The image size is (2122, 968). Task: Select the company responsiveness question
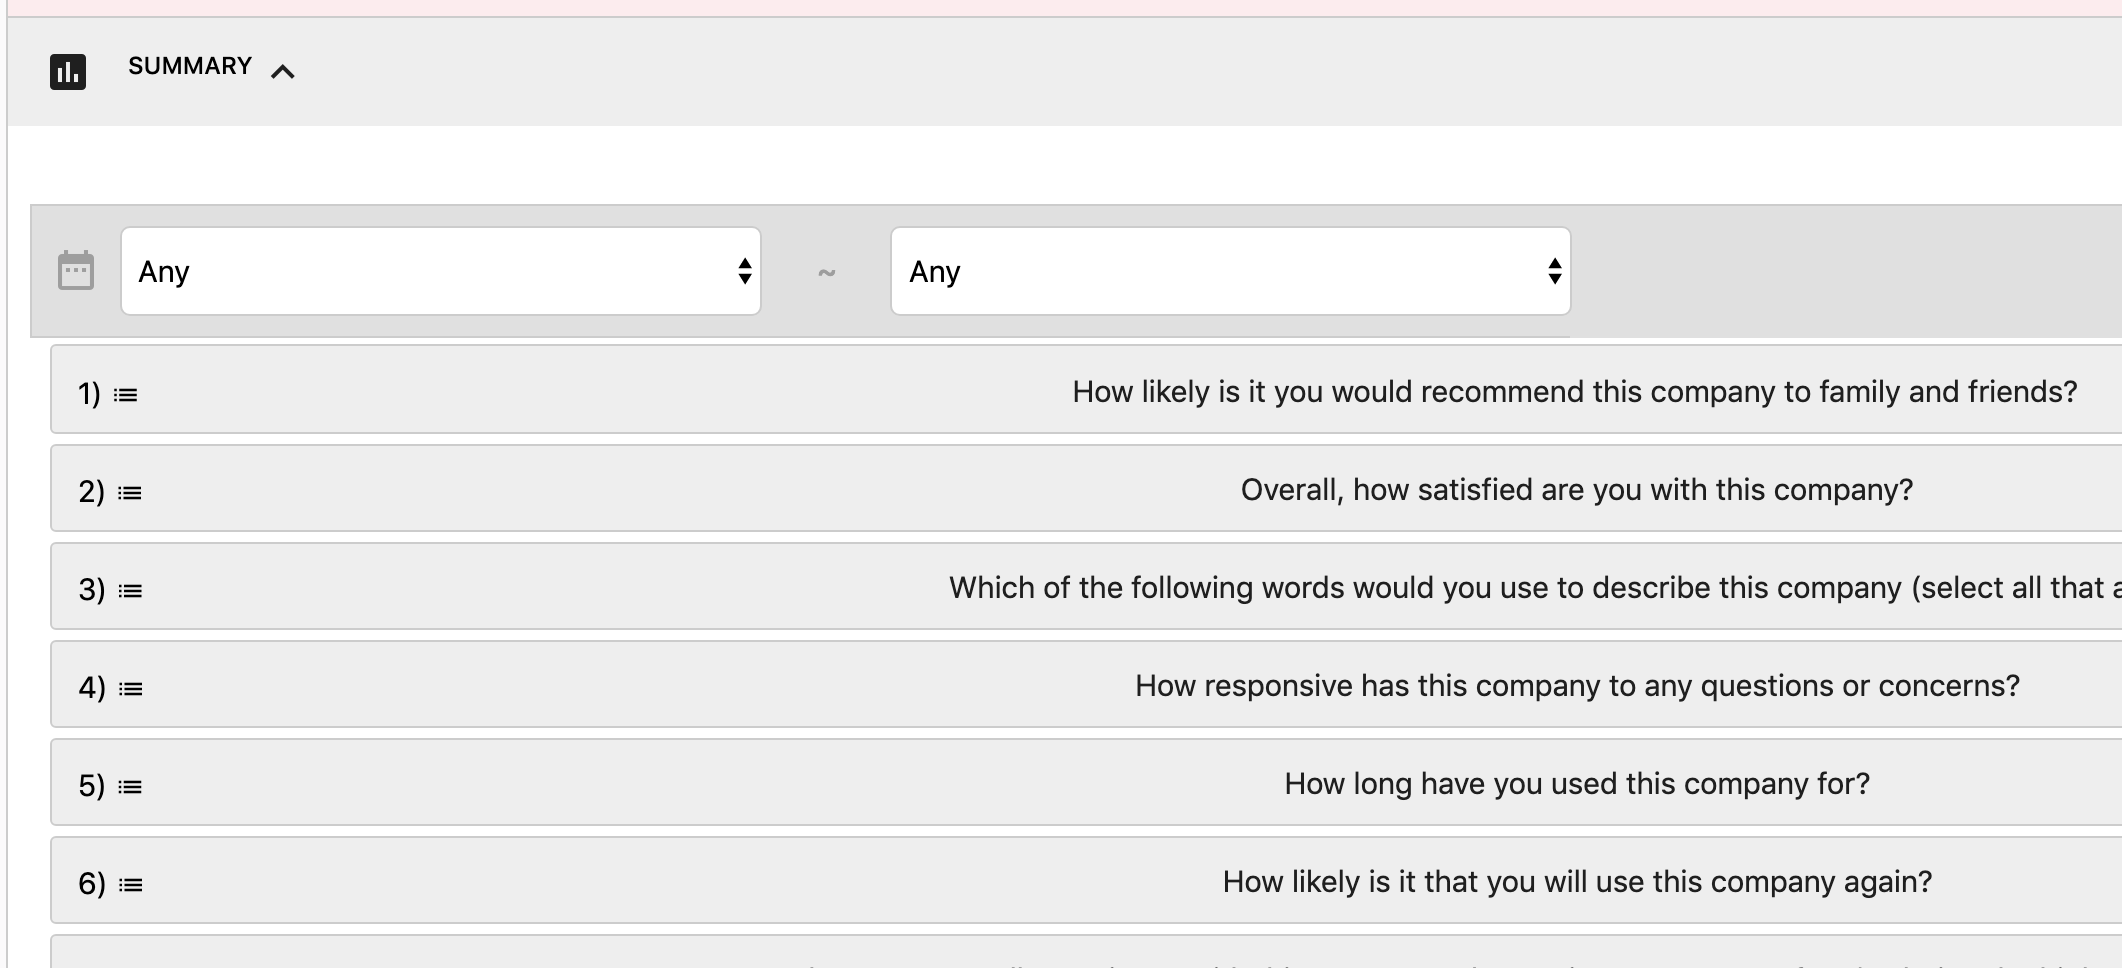(x=1576, y=685)
